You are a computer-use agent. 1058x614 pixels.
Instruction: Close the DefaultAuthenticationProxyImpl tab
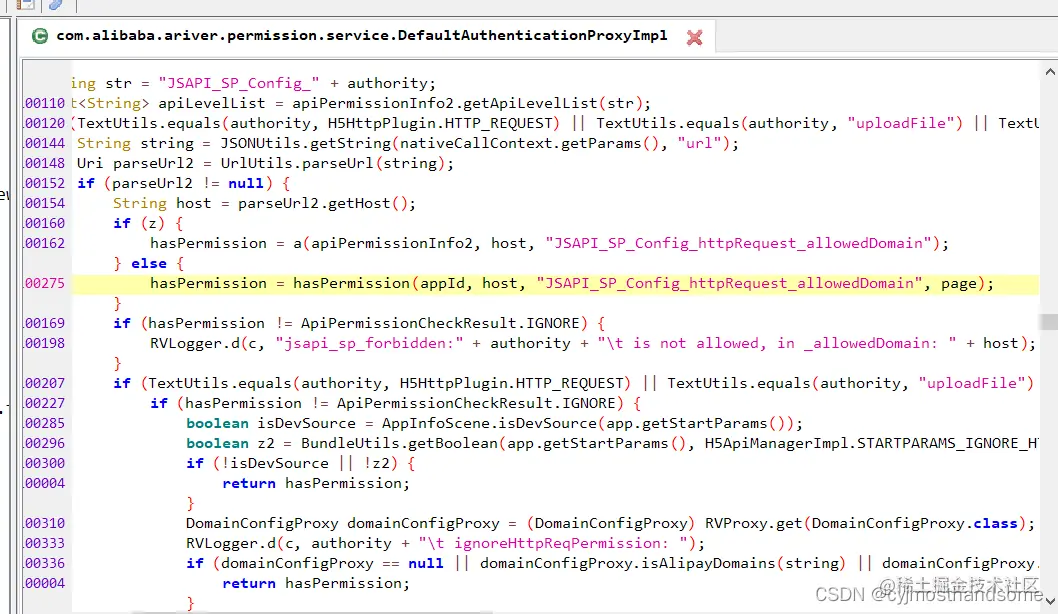pos(694,37)
